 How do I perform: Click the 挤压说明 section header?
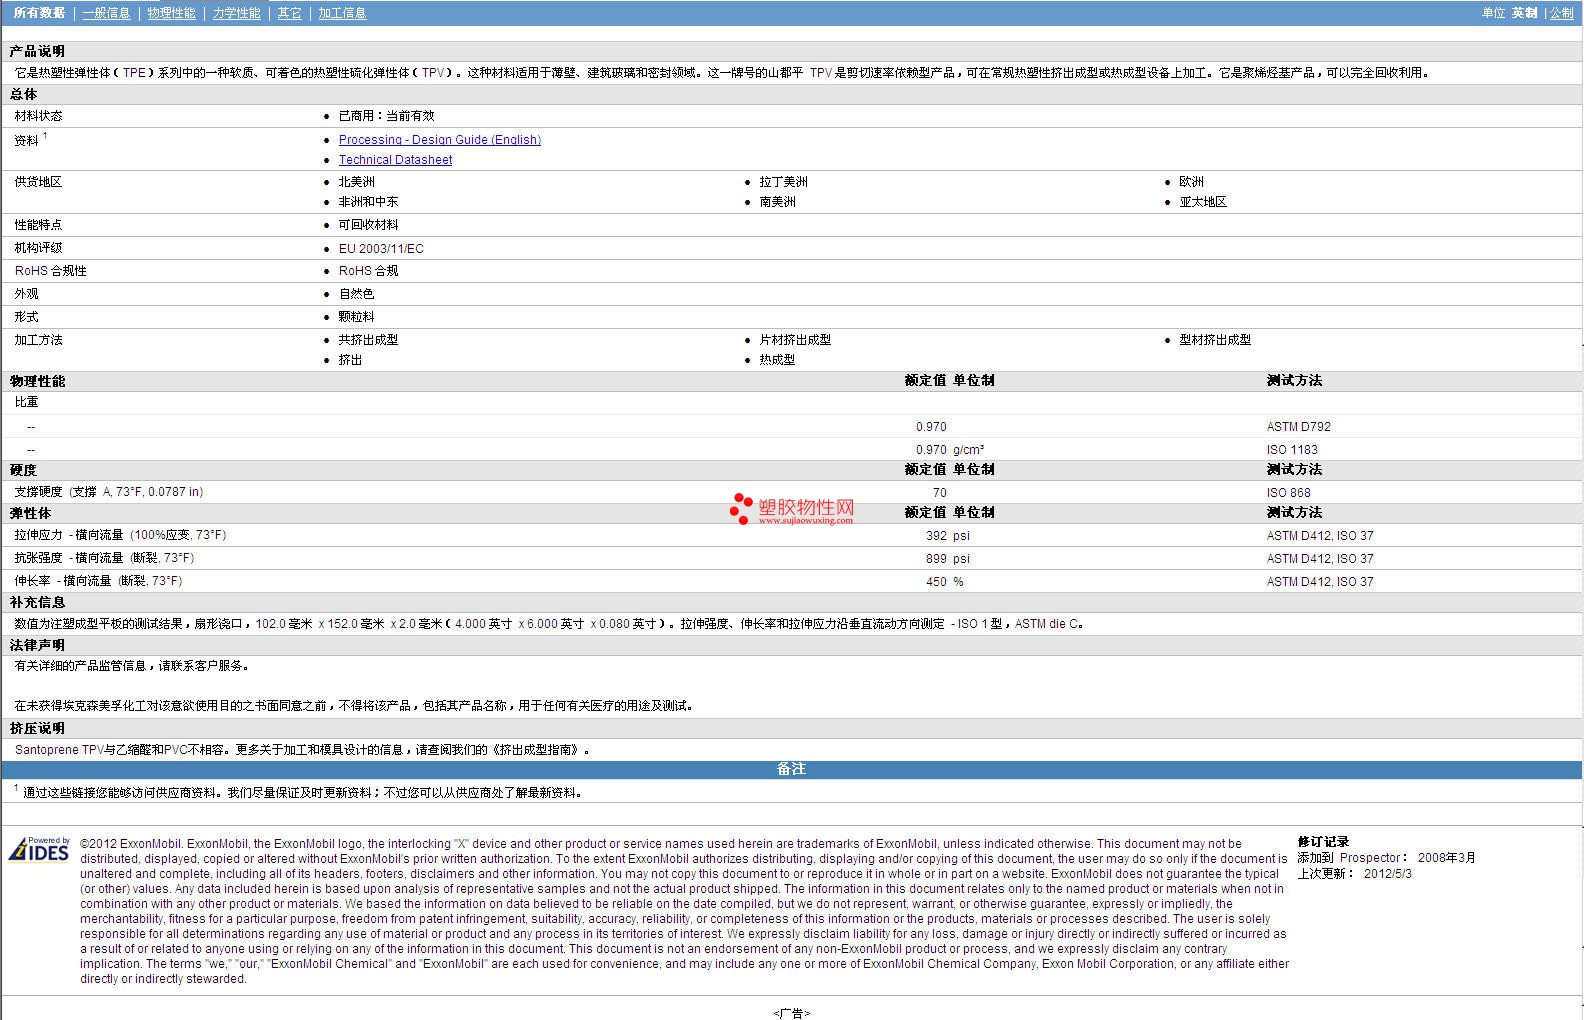(x=37, y=728)
